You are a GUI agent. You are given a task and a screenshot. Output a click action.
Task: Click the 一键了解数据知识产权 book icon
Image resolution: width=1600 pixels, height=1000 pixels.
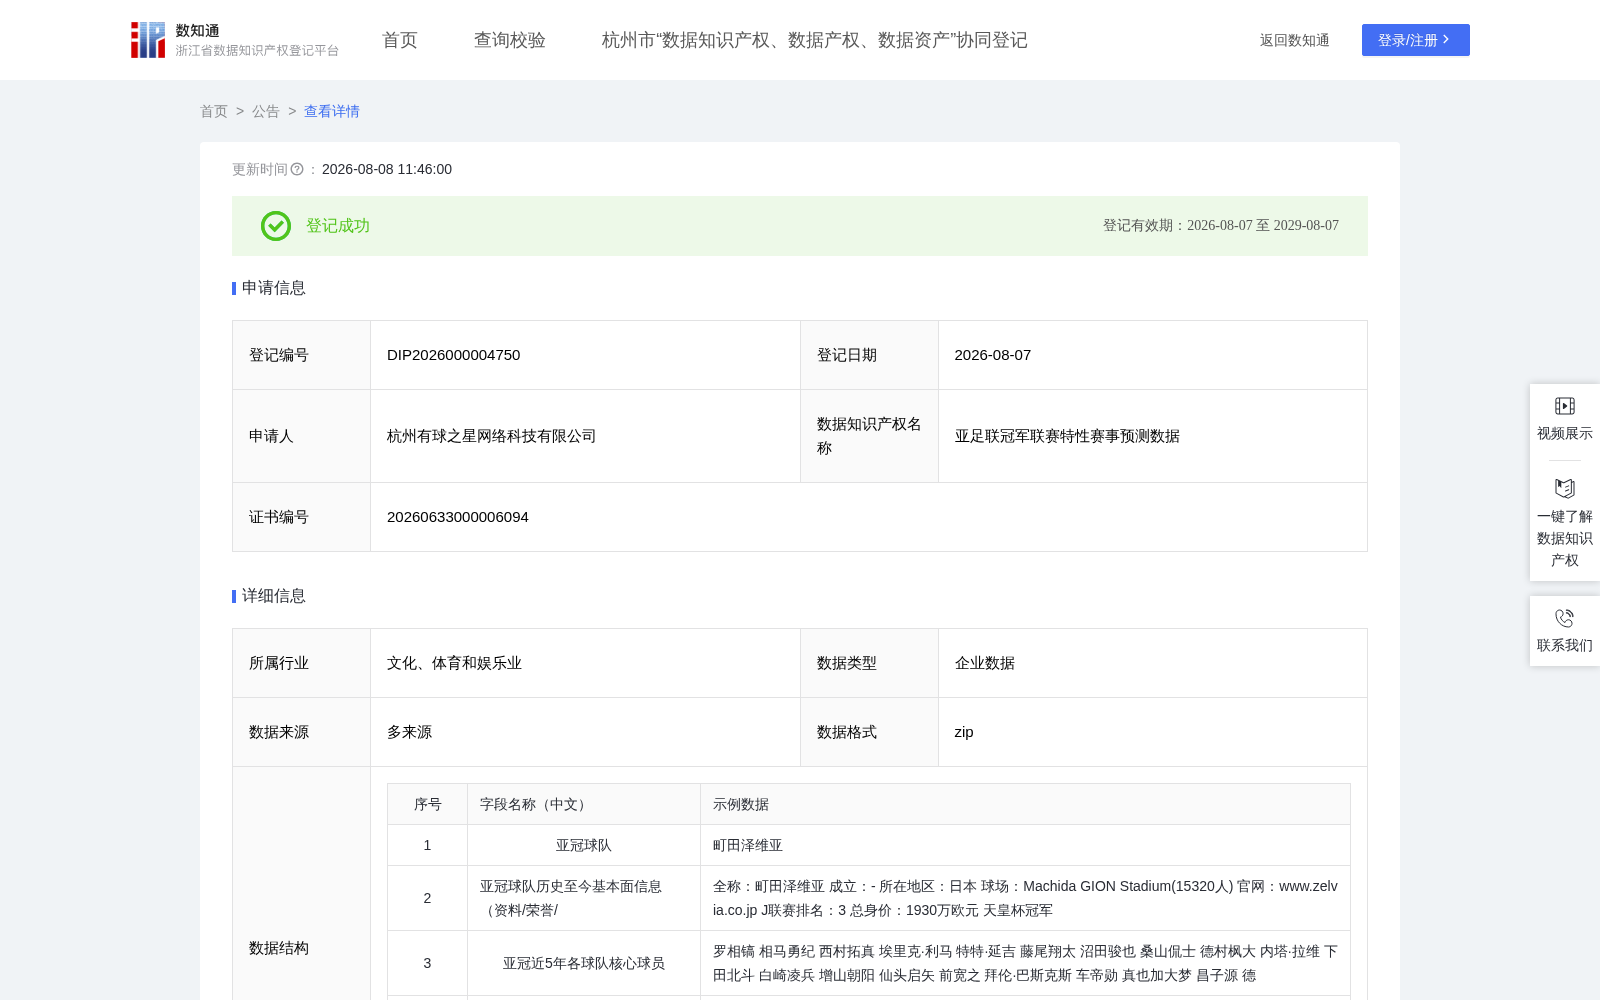1565,488
